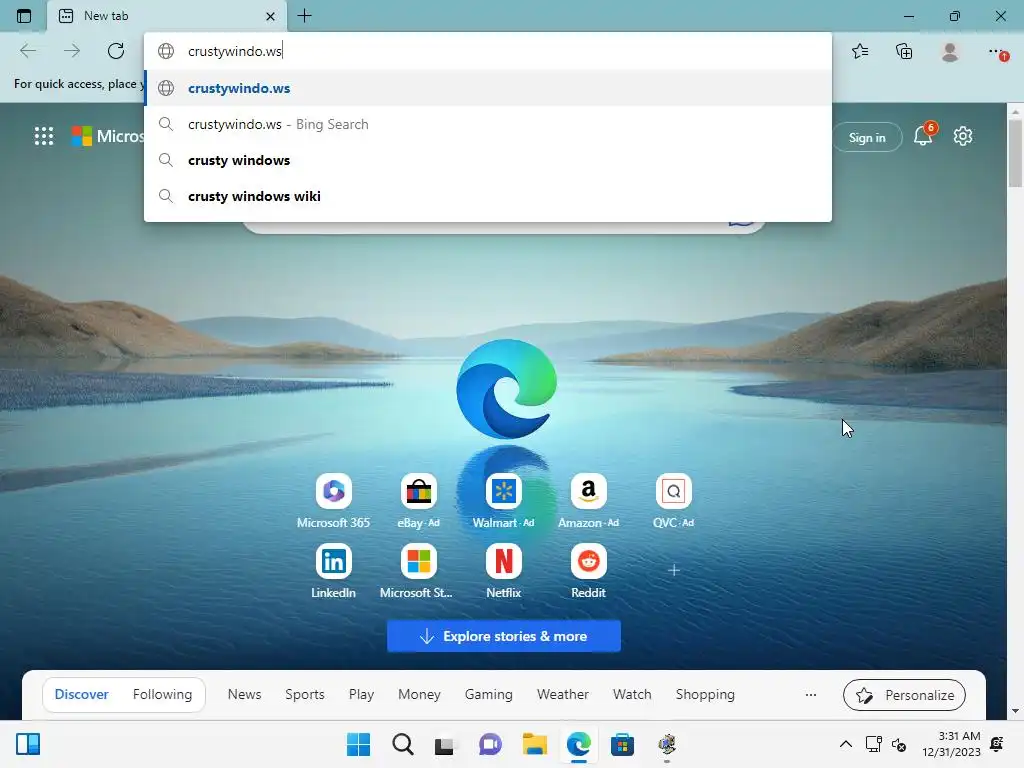
Task: Select crustywindo.ws Bing Search suggestion
Action: click(488, 124)
